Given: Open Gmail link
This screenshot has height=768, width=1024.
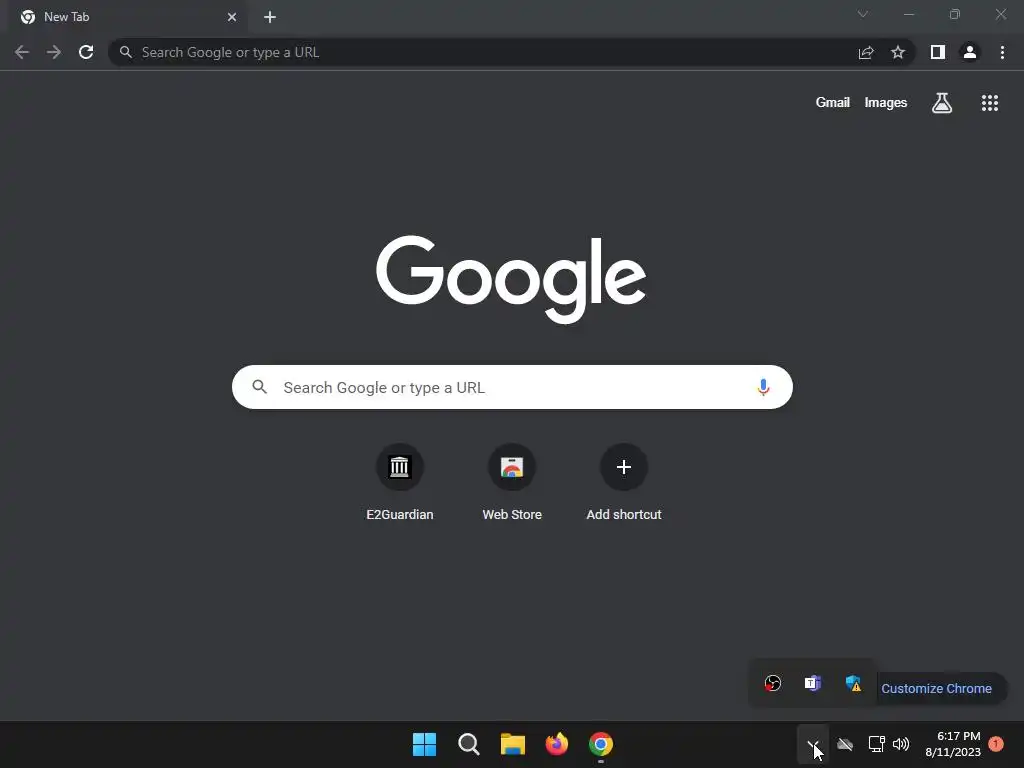Looking at the screenshot, I should coord(833,103).
